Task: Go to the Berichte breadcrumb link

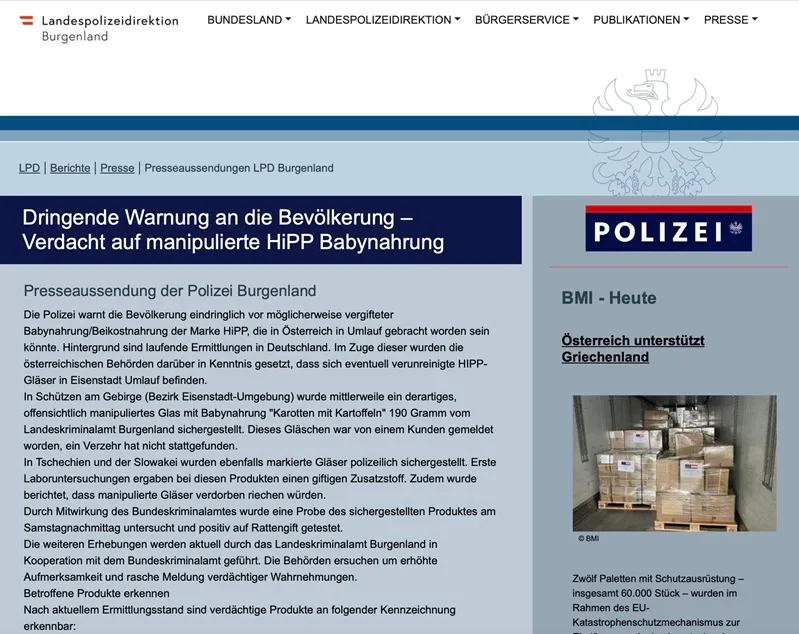Action: [x=70, y=168]
